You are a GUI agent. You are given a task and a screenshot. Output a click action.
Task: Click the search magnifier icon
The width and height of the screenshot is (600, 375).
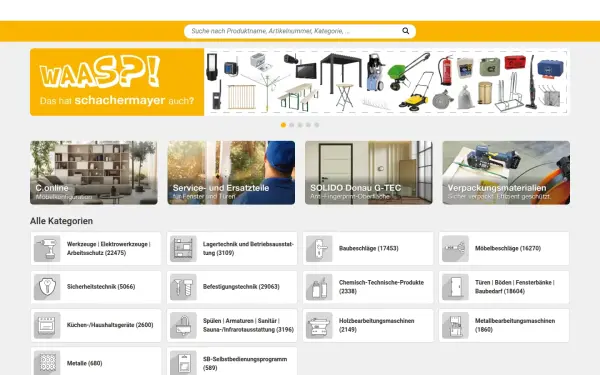pos(405,31)
